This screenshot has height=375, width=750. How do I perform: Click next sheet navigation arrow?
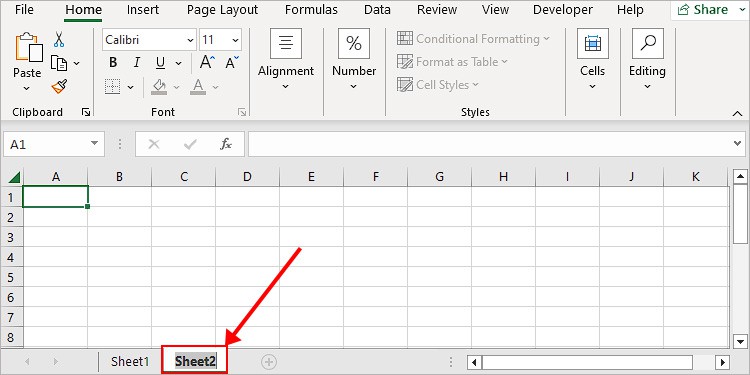[x=55, y=362]
